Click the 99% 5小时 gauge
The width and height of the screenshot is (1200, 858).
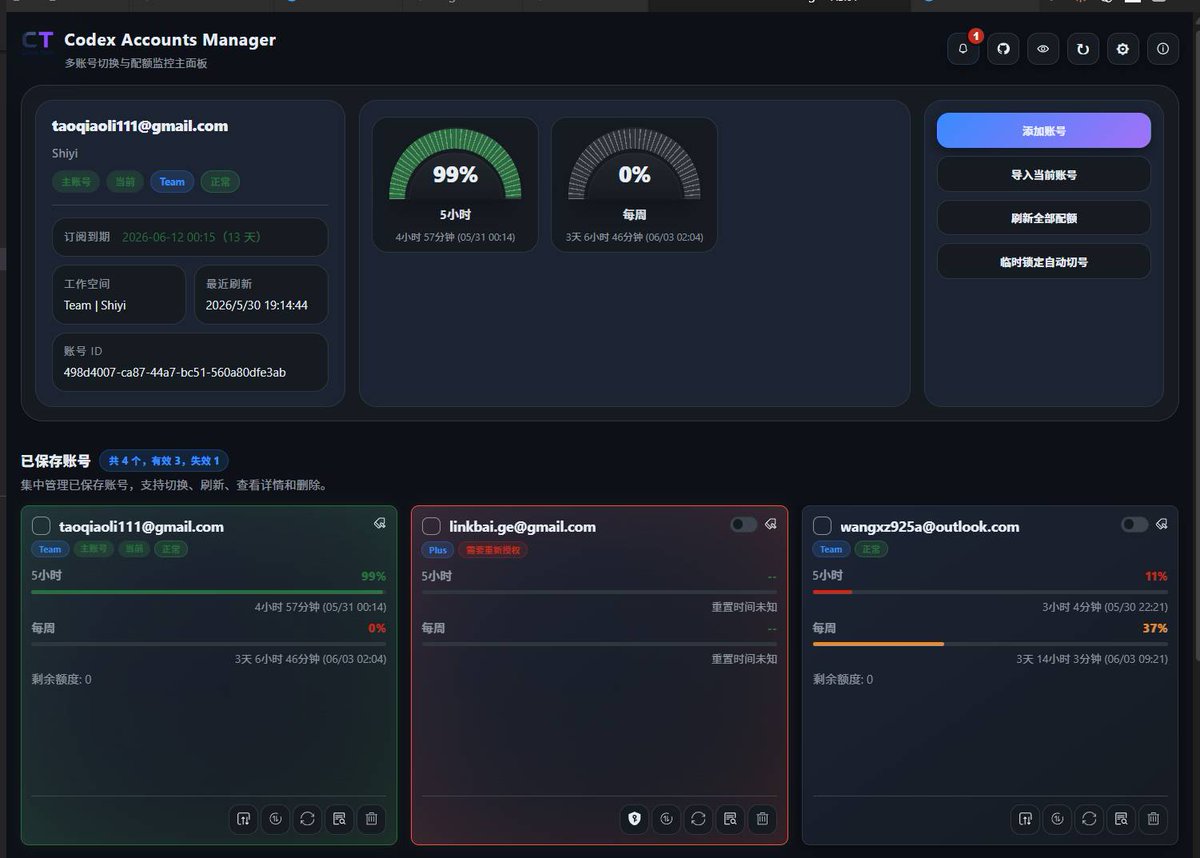coord(455,184)
